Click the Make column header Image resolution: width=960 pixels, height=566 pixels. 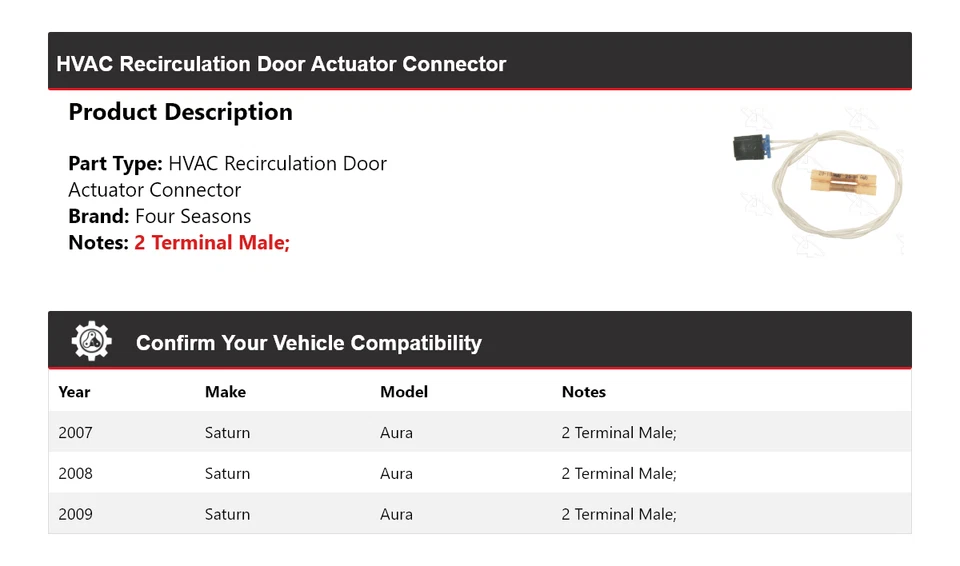(x=225, y=392)
